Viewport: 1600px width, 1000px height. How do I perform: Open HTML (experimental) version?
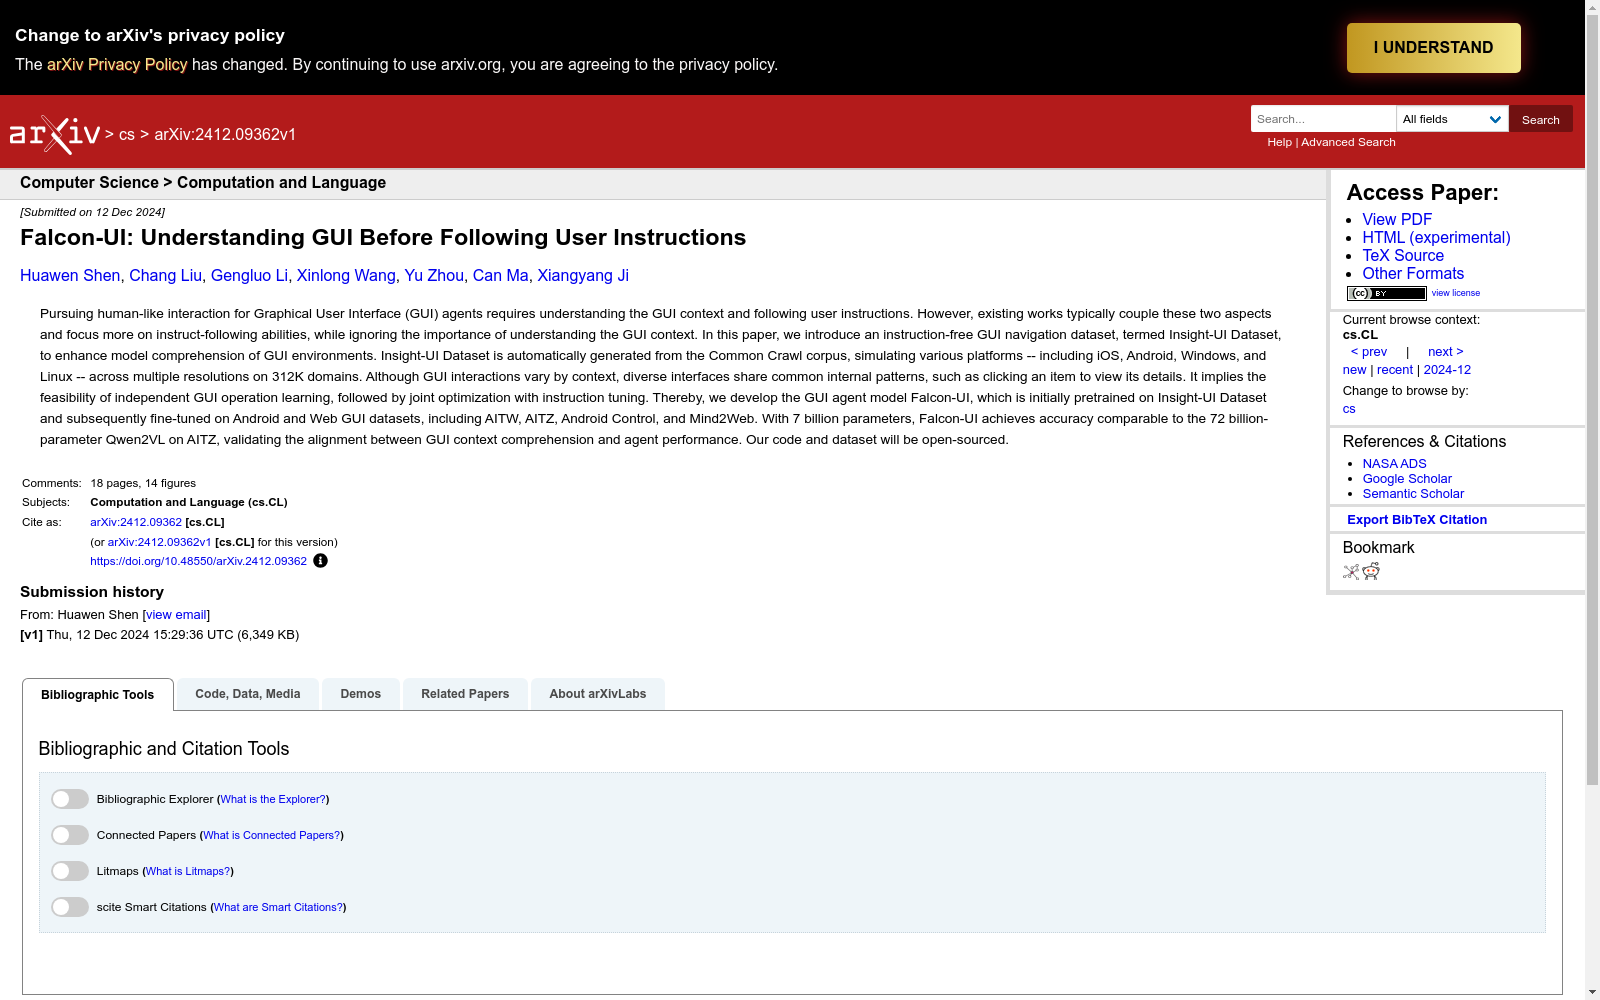pyautogui.click(x=1436, y=237)
